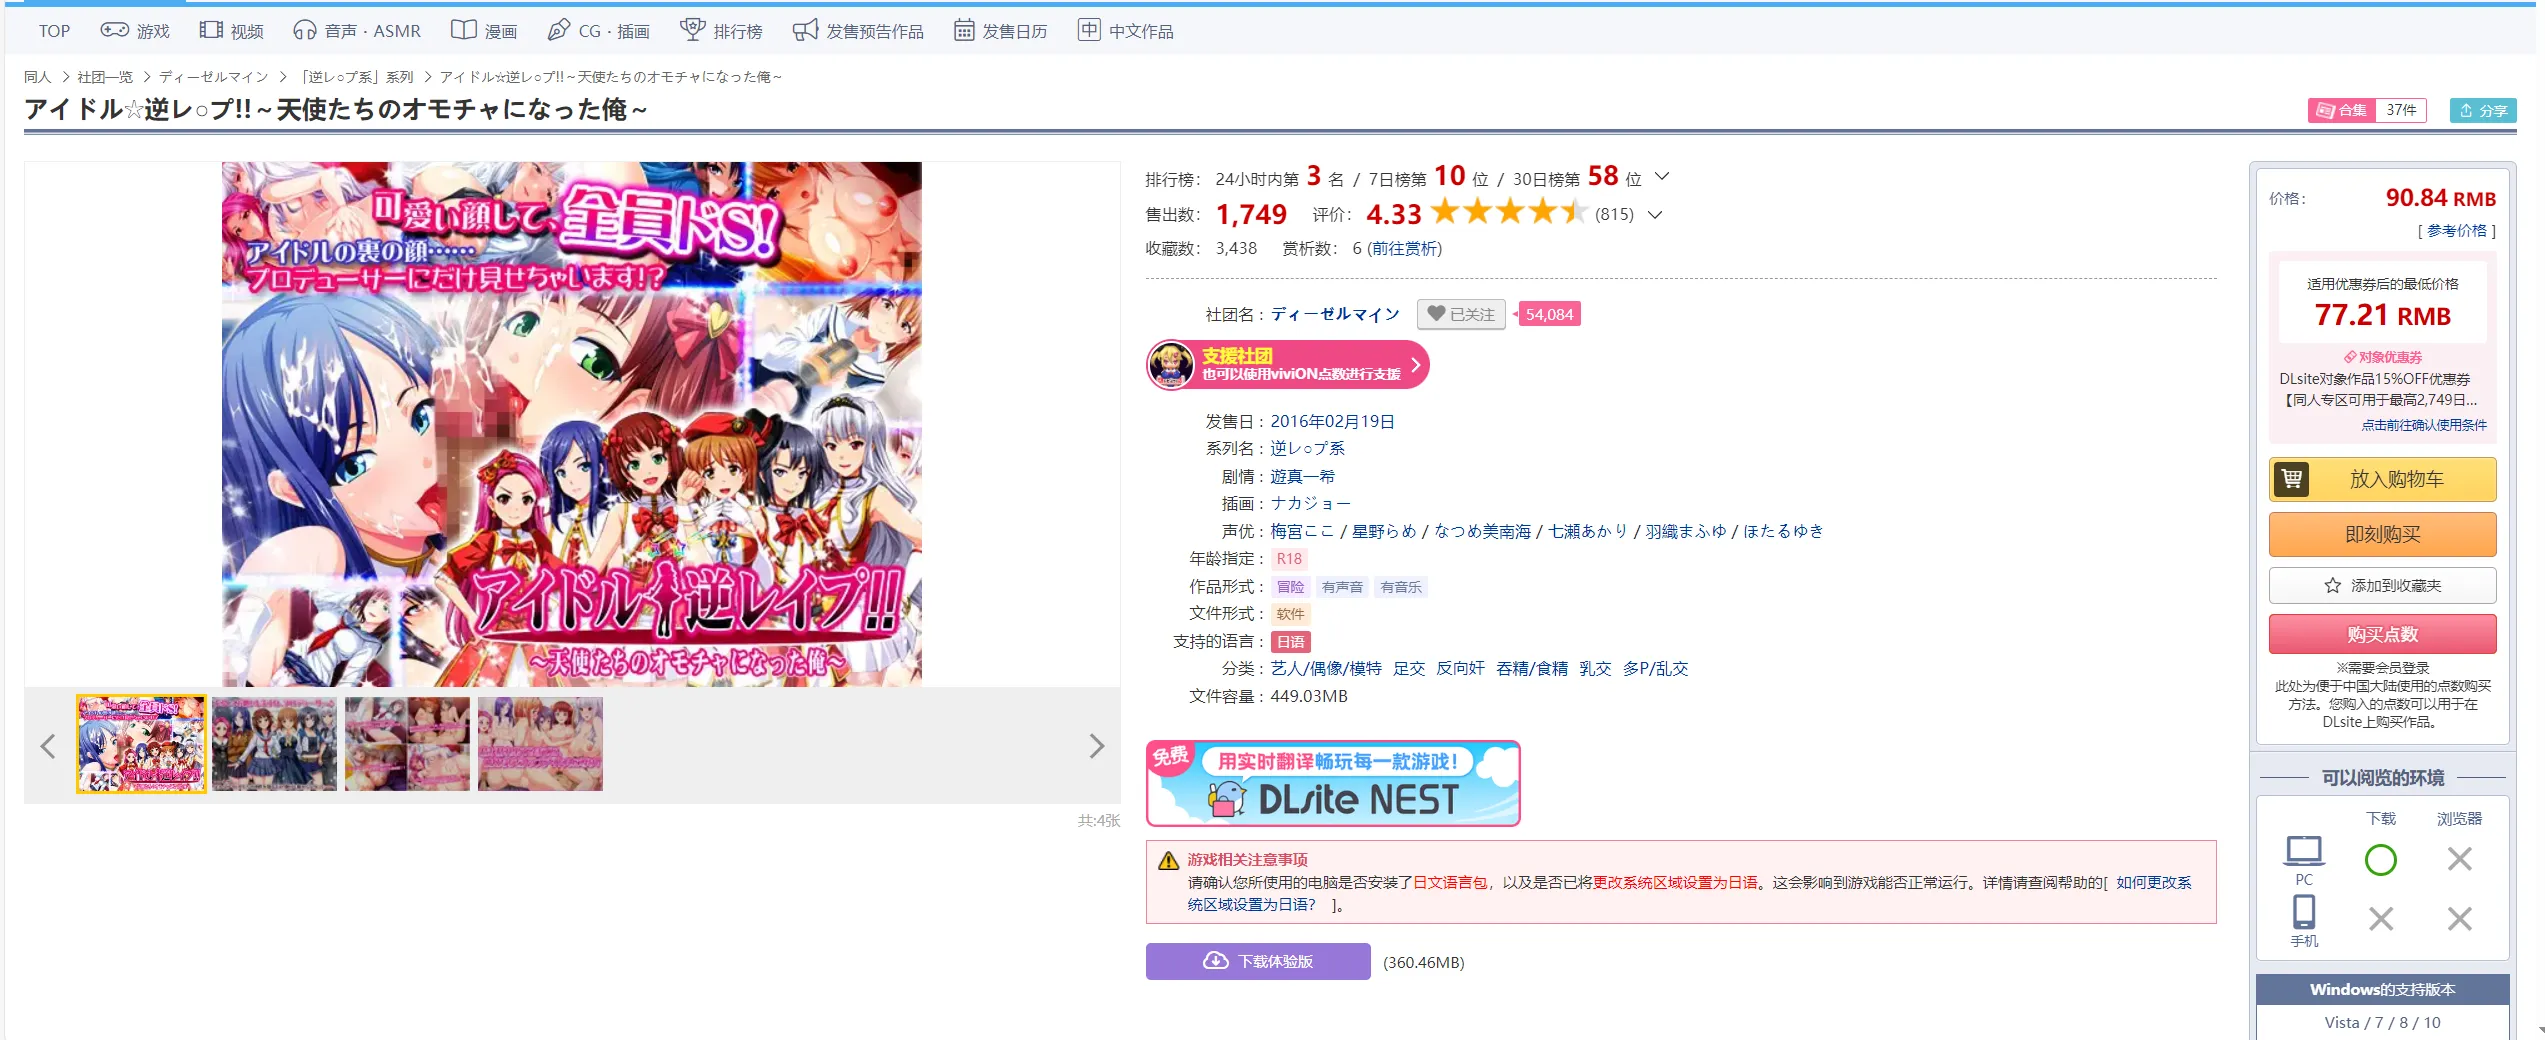Click the 支援社团 support circle banner
Image resolution: width=2545 pixels, height=1040 pixels.
[1288, 365]
